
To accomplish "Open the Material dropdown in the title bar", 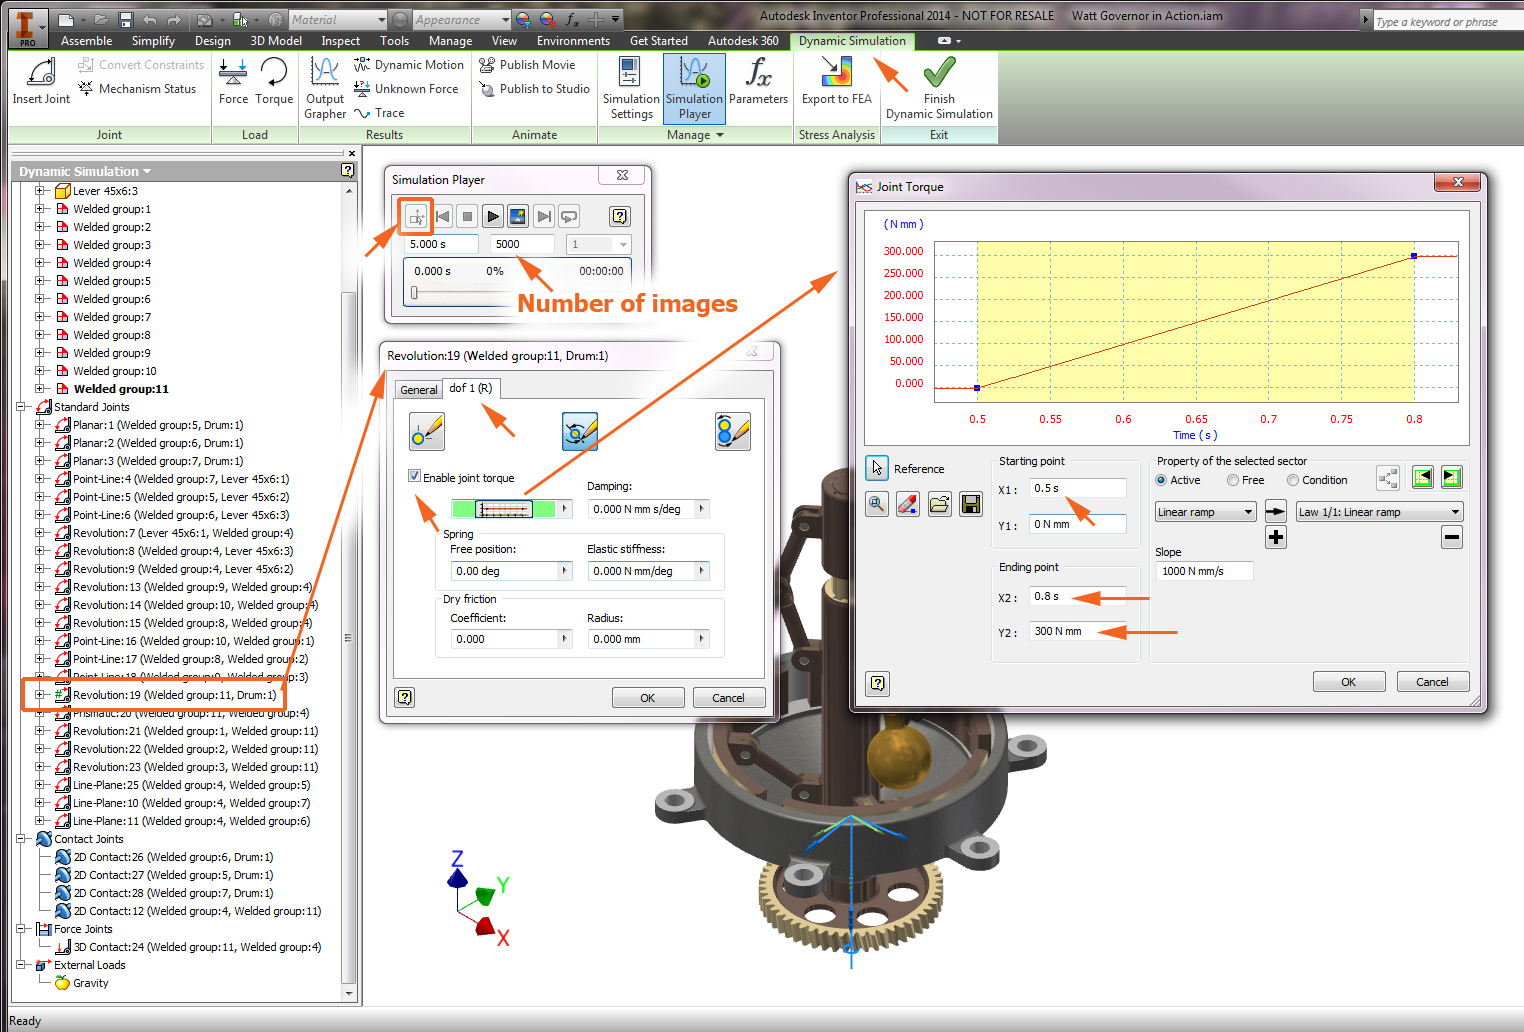I will pyautogui.click(x=338, y=20).
